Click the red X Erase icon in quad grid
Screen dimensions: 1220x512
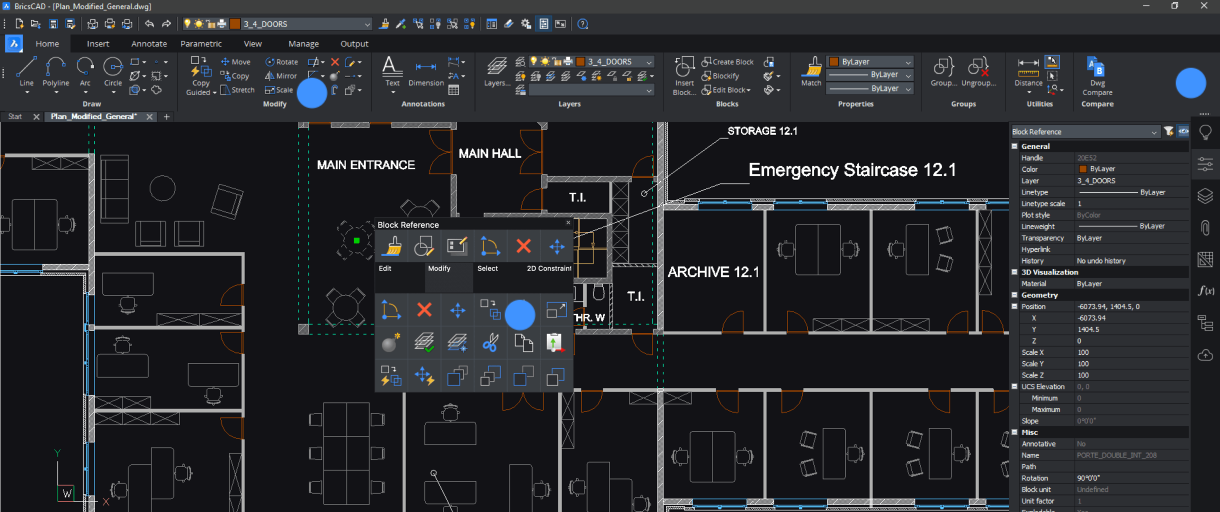point(423,310)
